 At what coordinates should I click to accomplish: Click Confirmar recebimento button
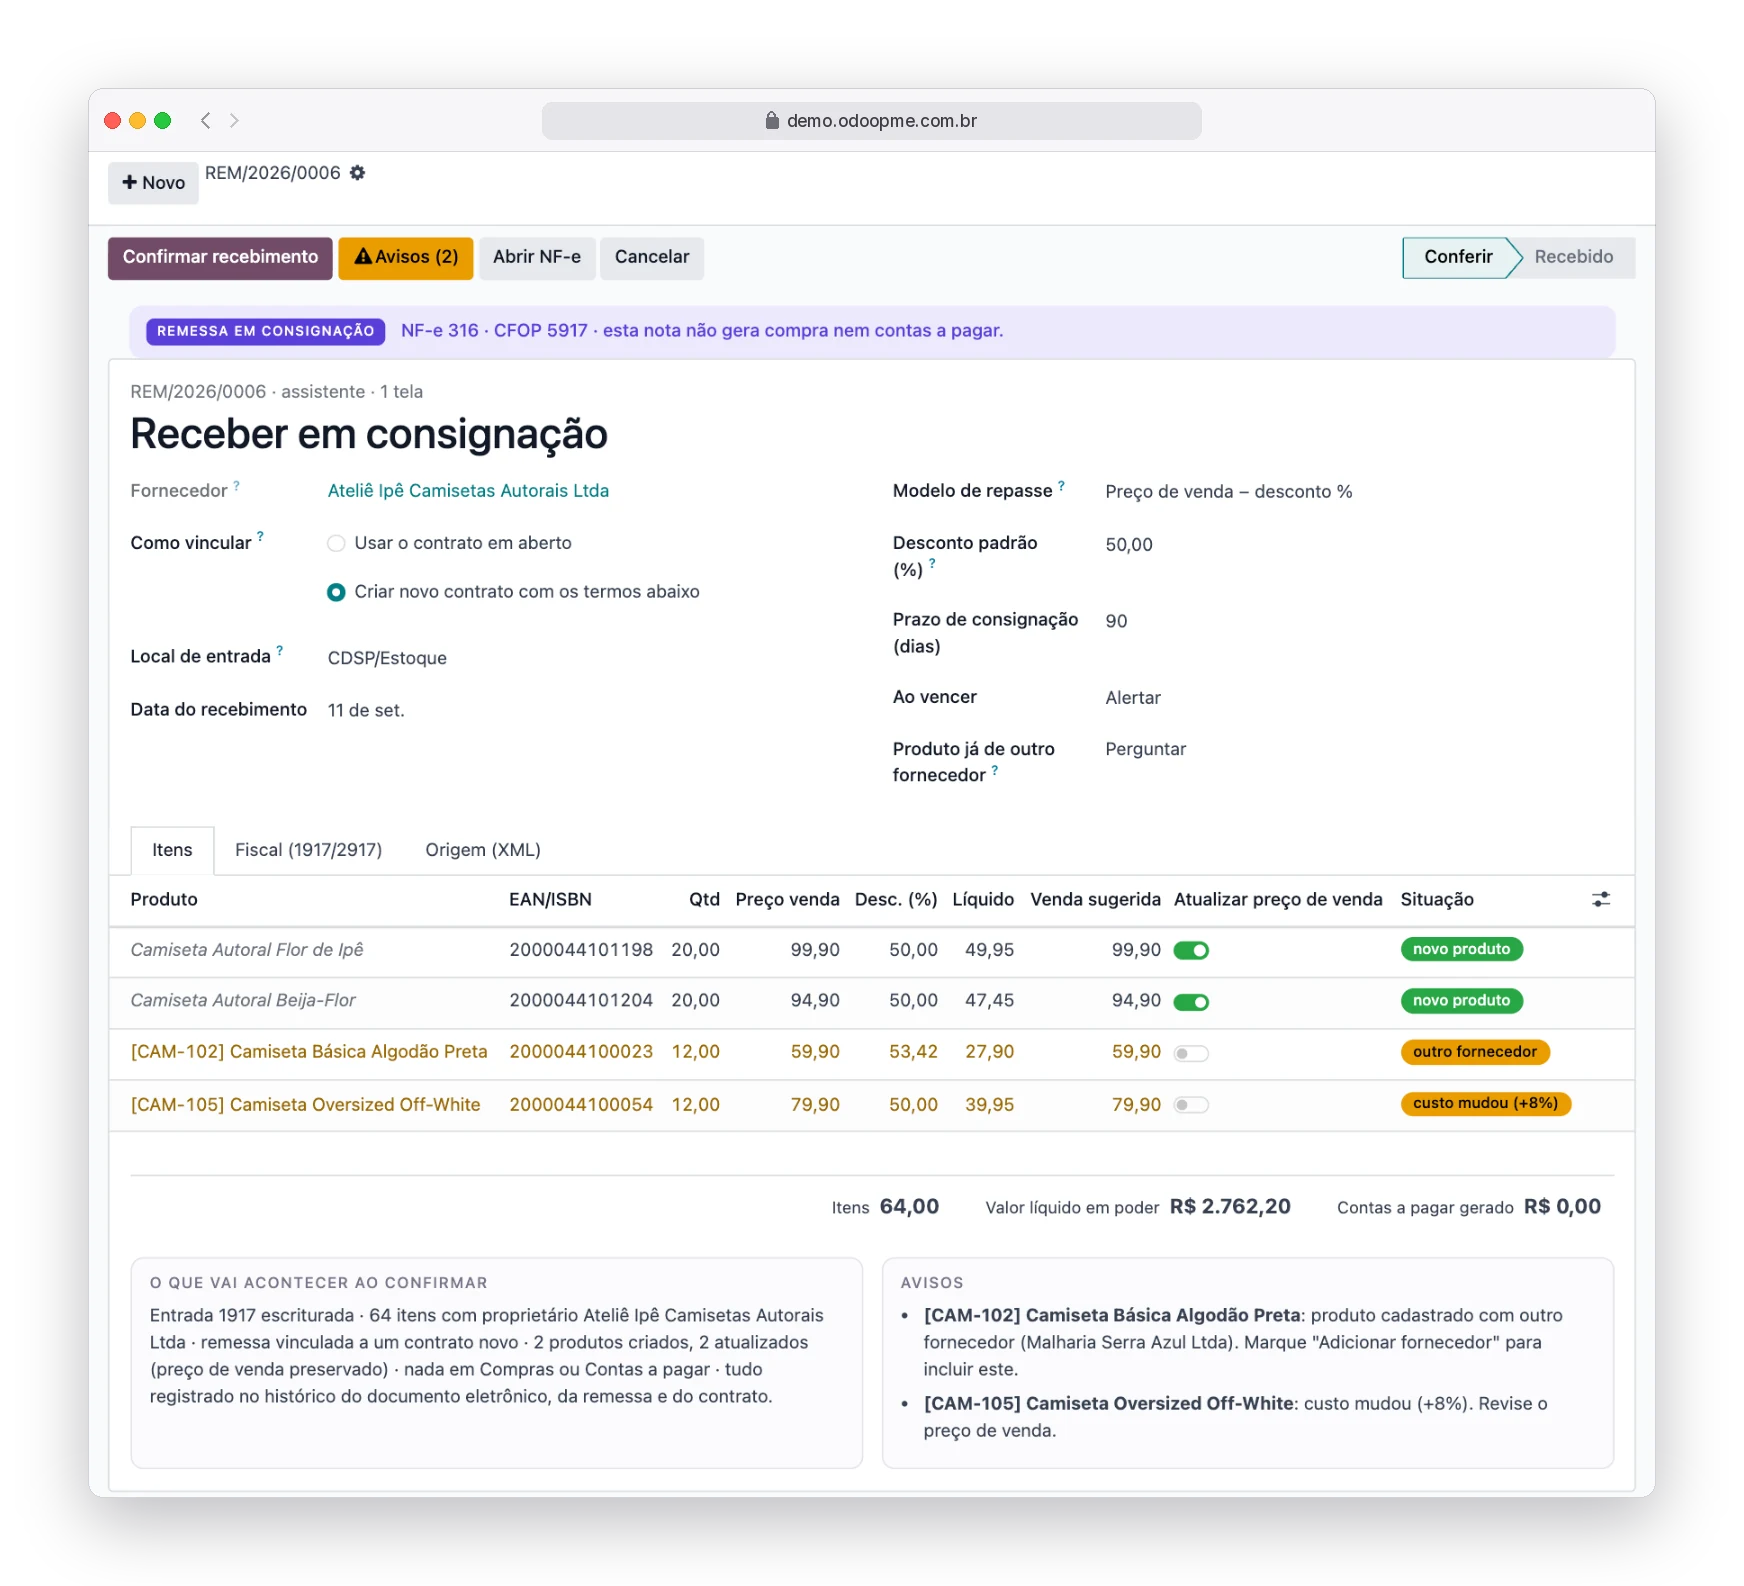pos(220,258)
